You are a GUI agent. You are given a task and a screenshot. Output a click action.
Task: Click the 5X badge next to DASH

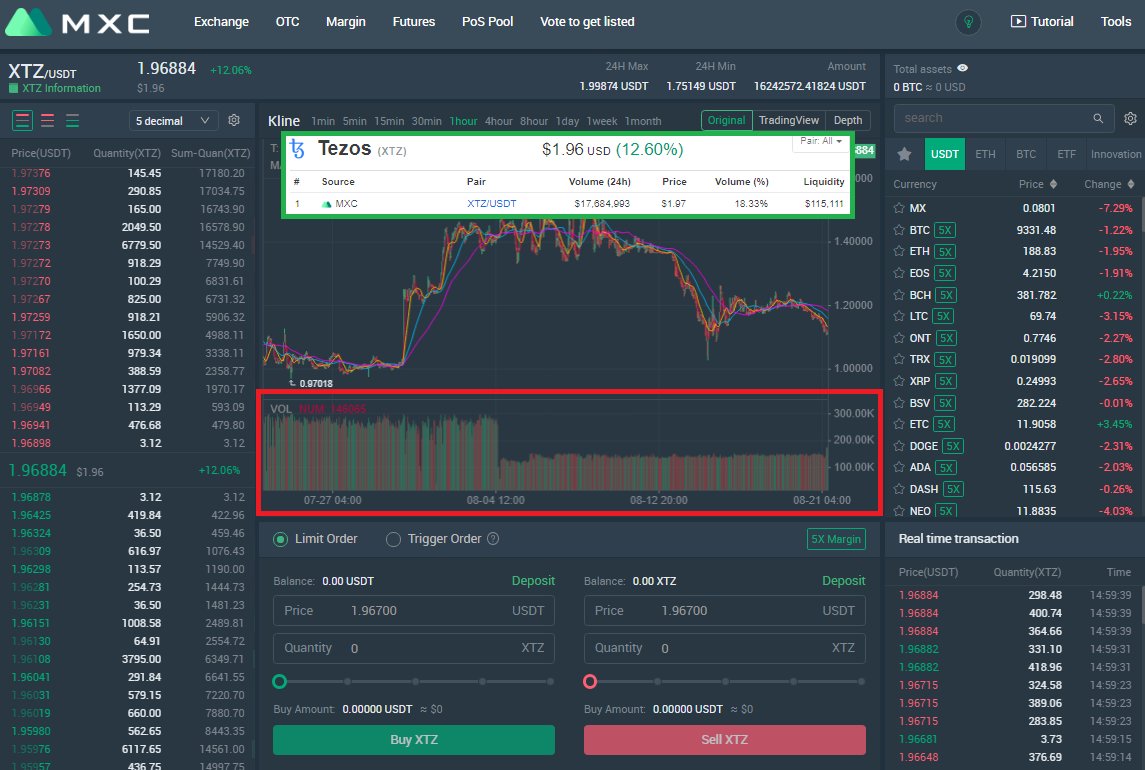click(x=953, y=489)
